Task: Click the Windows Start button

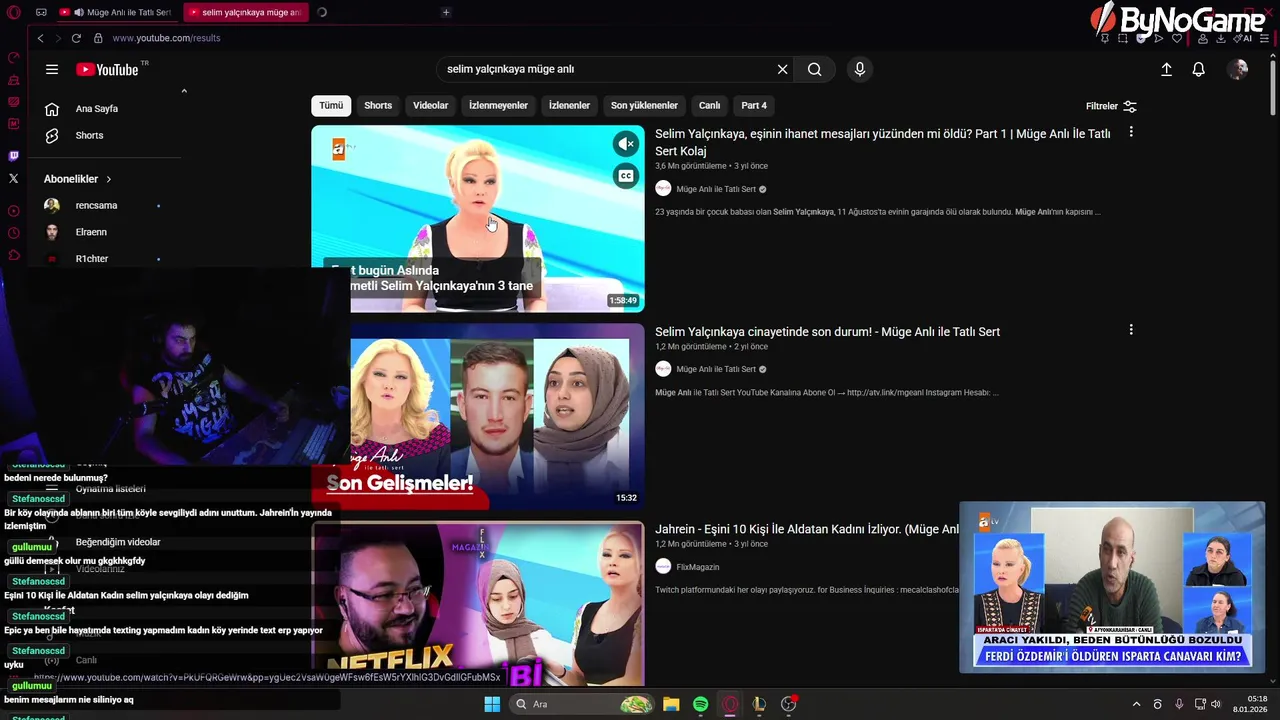Action: (492, 704)
